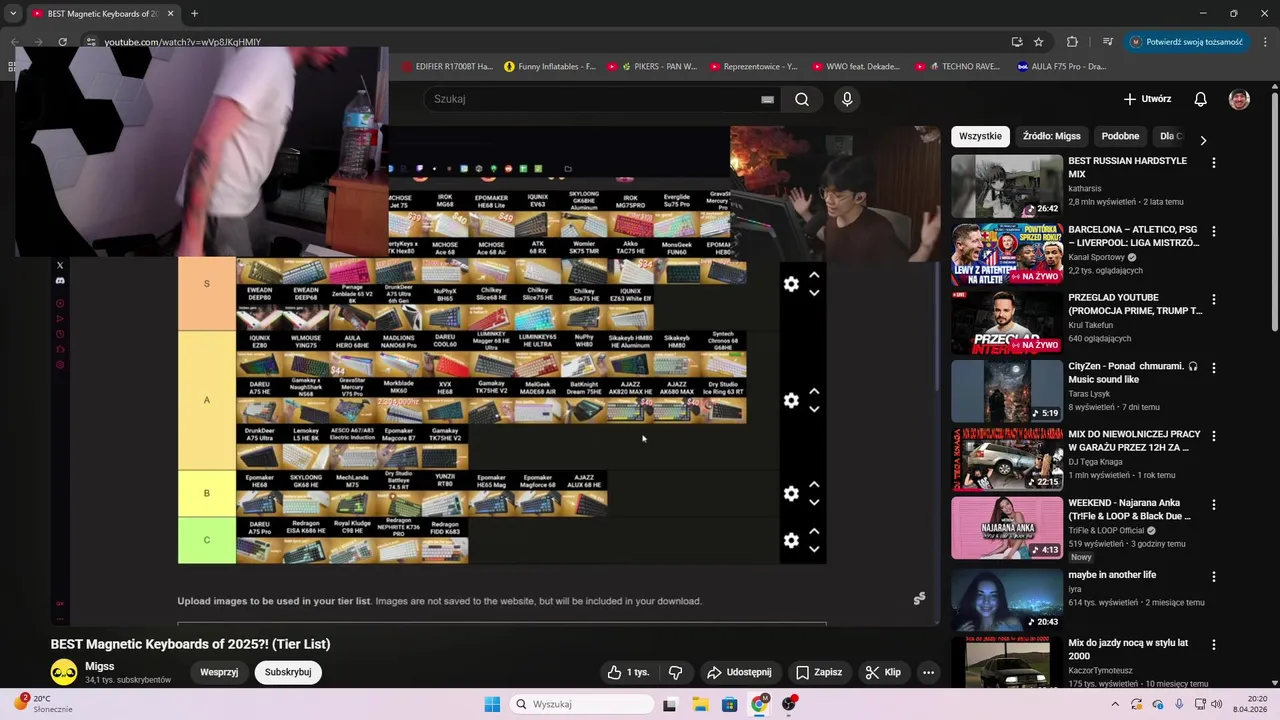Screen dimensions: 1280x720
Task: Open options menu for BEST RUSSIAN HARDSTYLE MIX
Action: point(1214,162)
